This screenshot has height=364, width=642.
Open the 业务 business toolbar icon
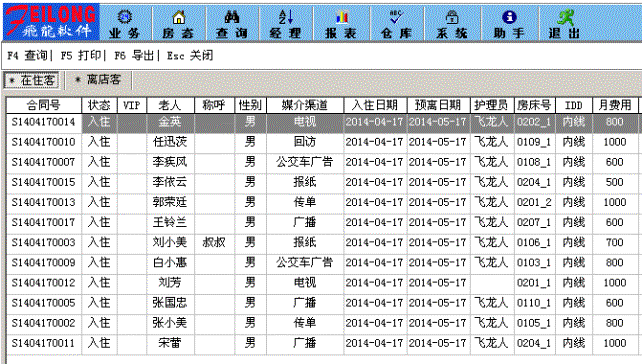pyautogui.click(x=125, y=24)
